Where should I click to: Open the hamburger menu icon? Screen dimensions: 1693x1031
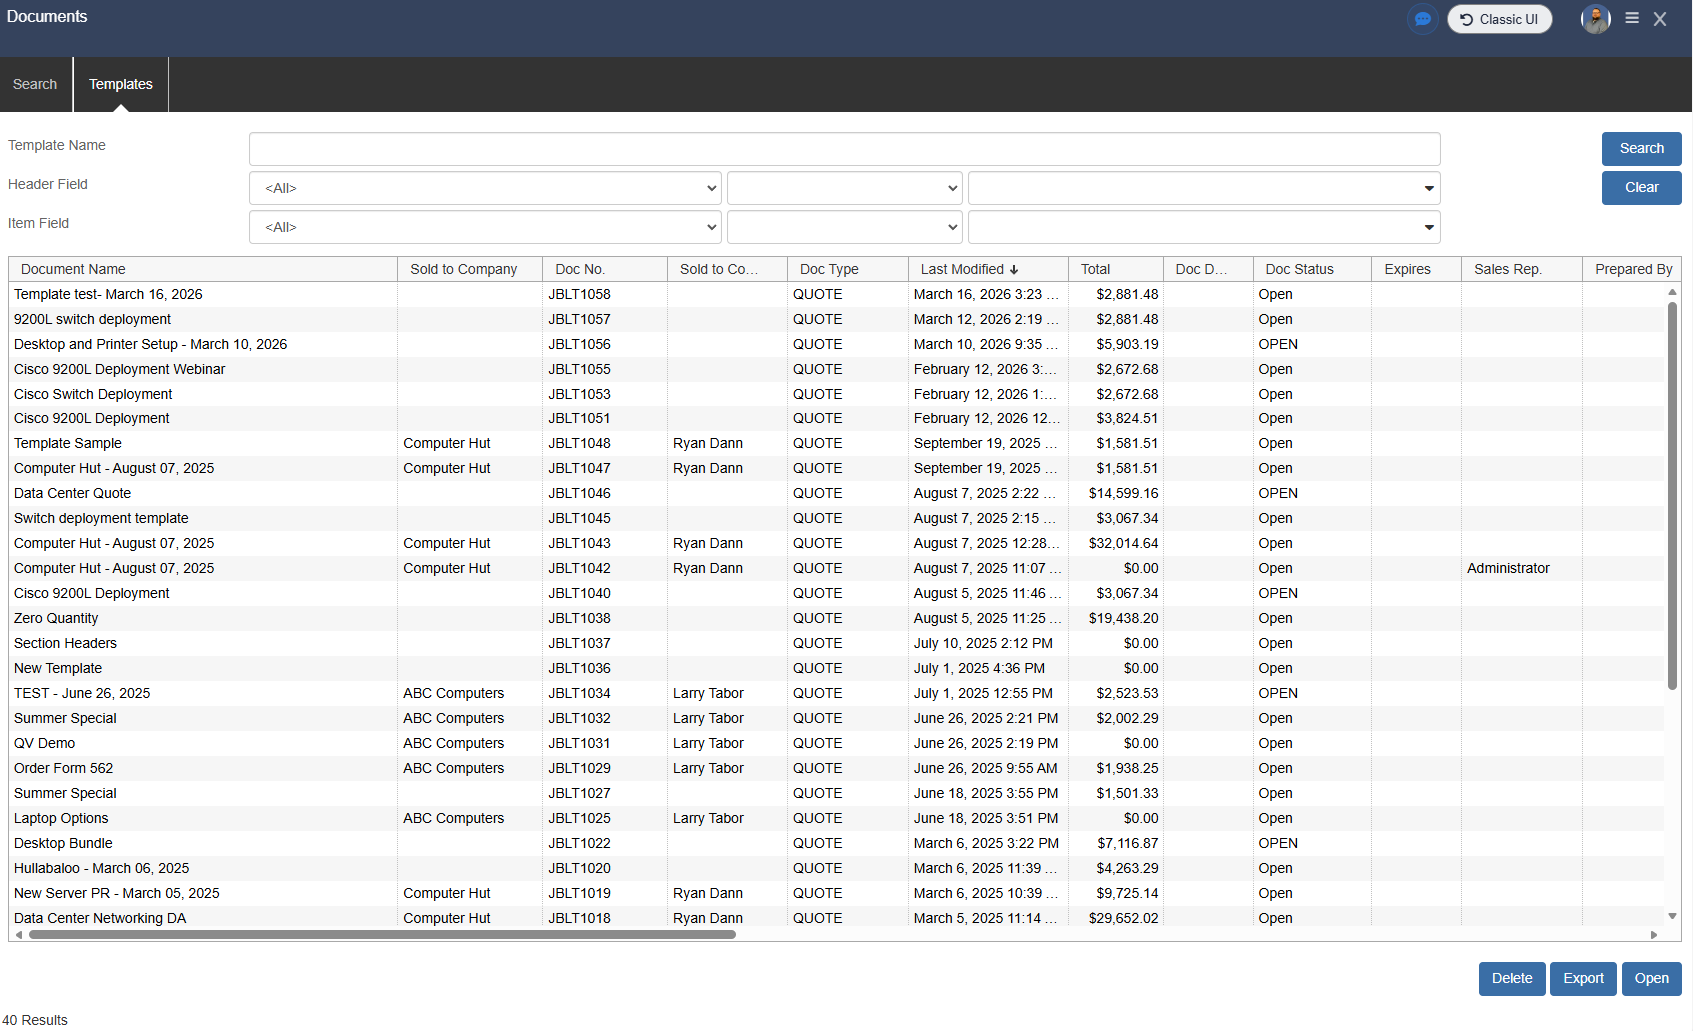tap(1632, 18)
